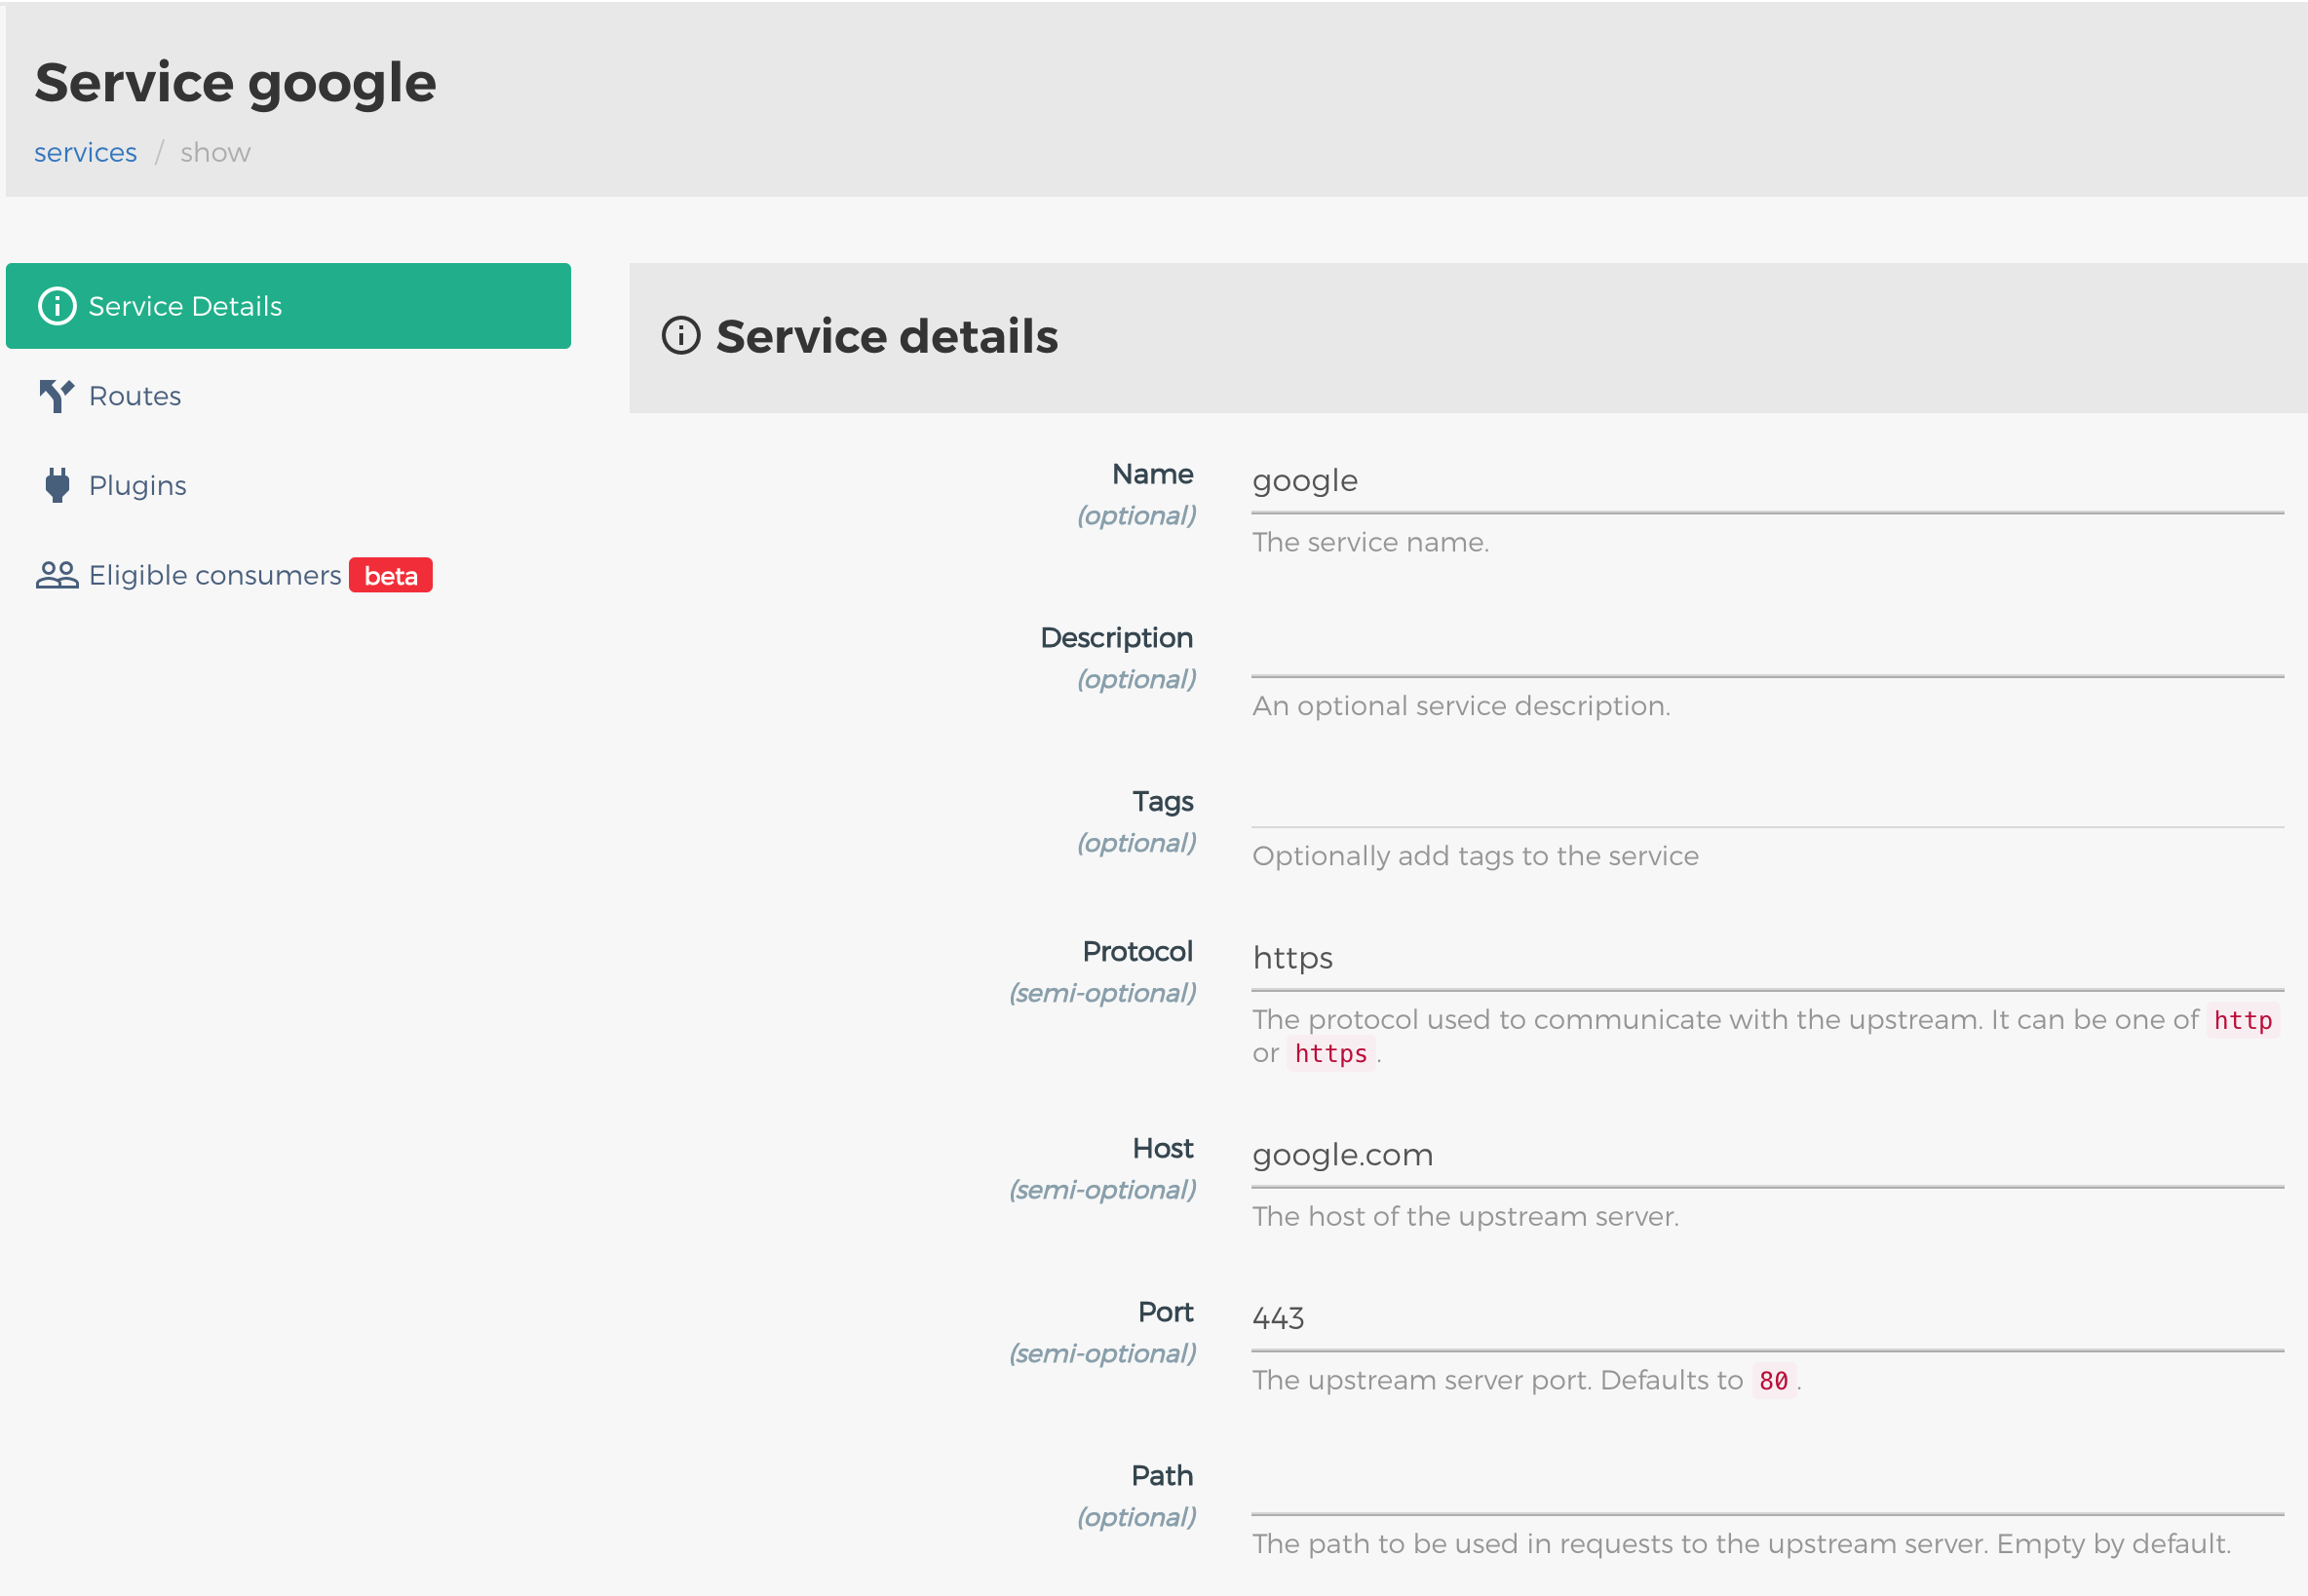The width and height of the screenshot is (2308, 1596).
Task: Click the Protocol field label
Action: click(1137, 952)
